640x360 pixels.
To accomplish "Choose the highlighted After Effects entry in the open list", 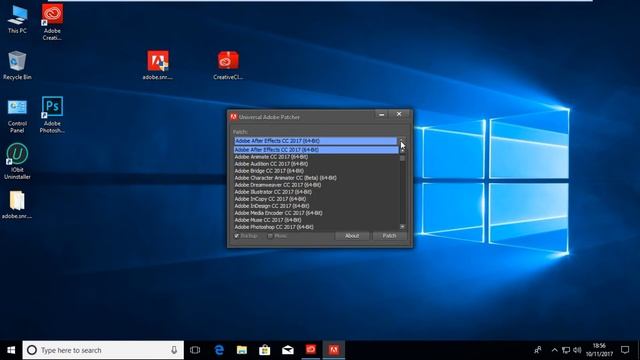I will coord(316,150).
